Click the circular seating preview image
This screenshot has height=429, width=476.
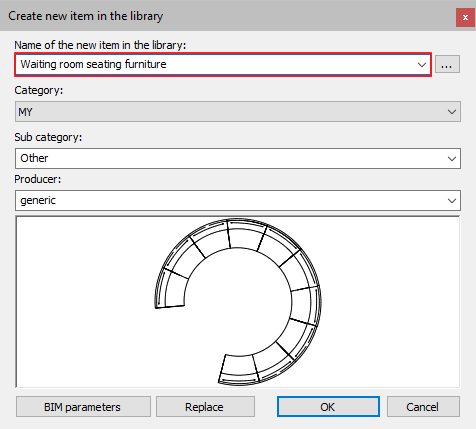point(238,302)
